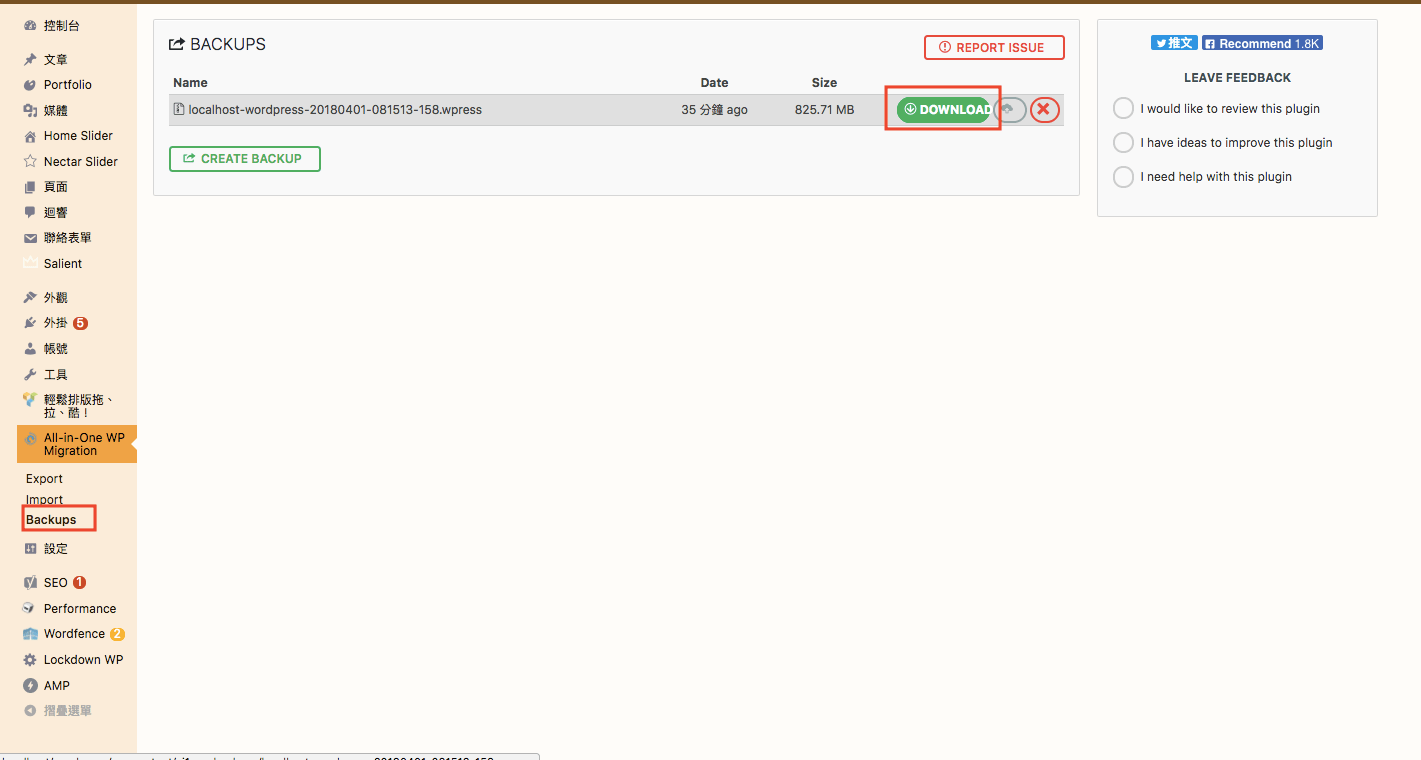Click the Create Backup button
Screen dimensions: 1421x760
coord(245,159)
